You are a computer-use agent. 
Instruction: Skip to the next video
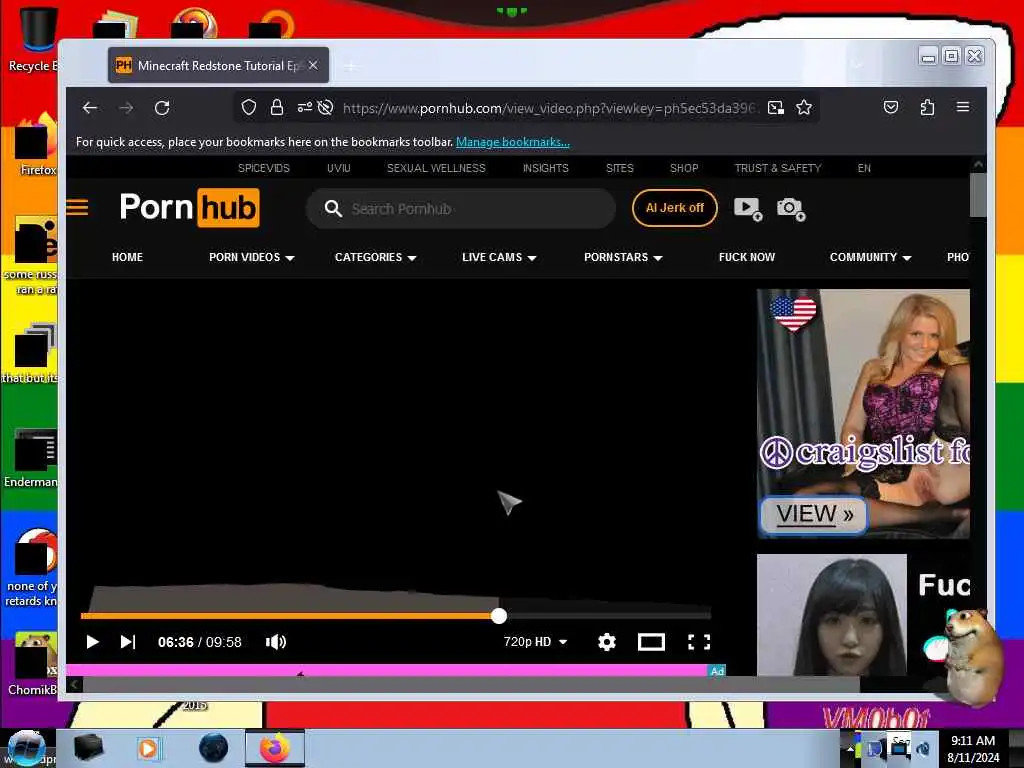click(128, 642)
